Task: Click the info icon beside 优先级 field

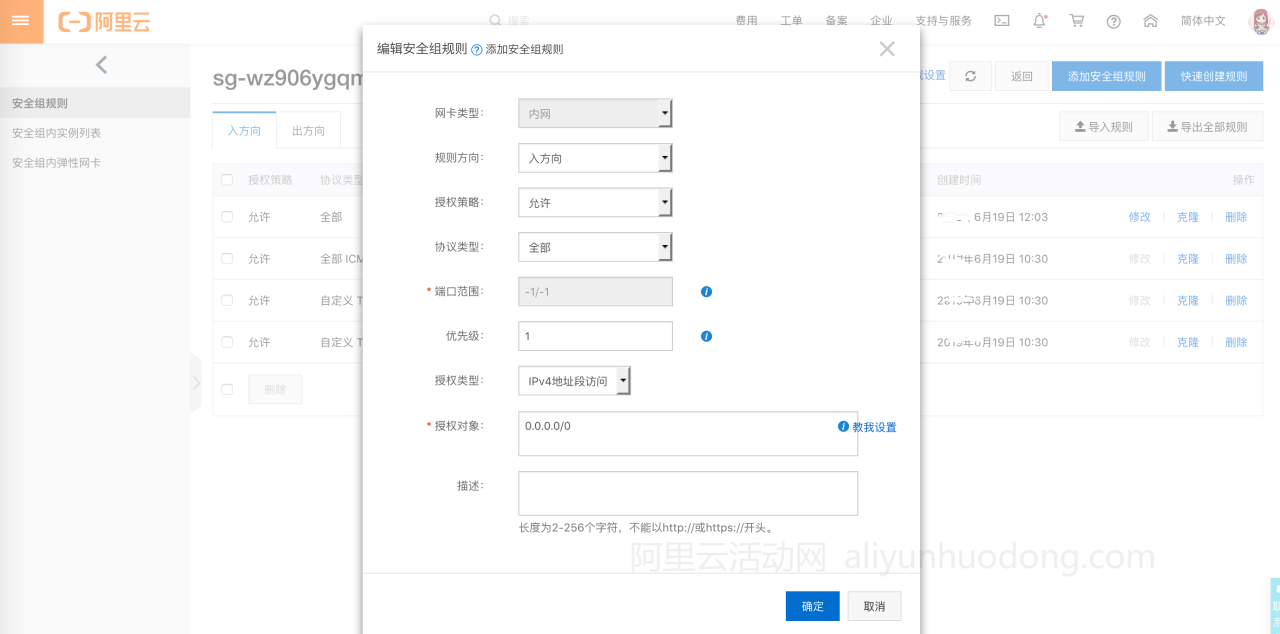Action: point(706,337)
